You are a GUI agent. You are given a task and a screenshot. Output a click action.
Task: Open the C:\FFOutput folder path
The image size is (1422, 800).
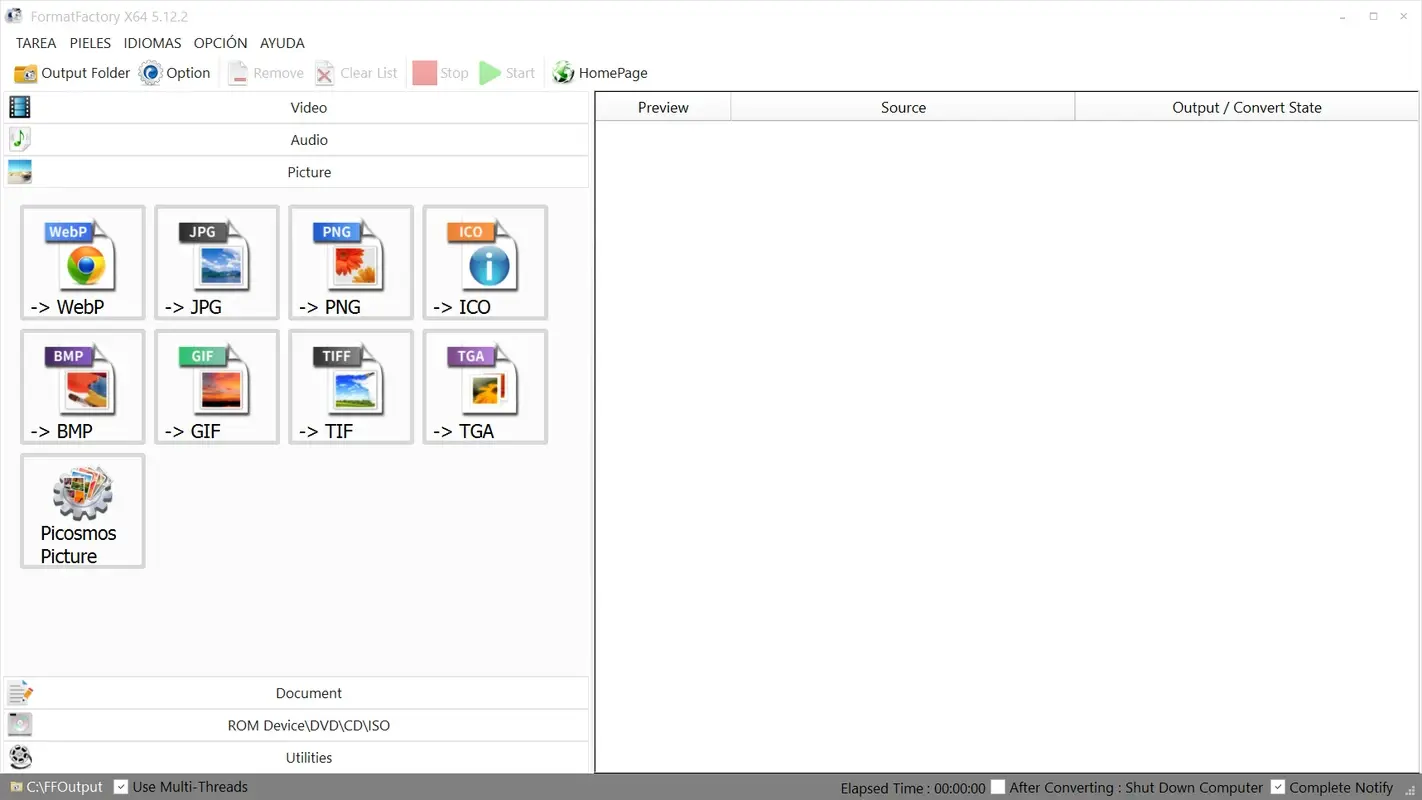(56, 787)
